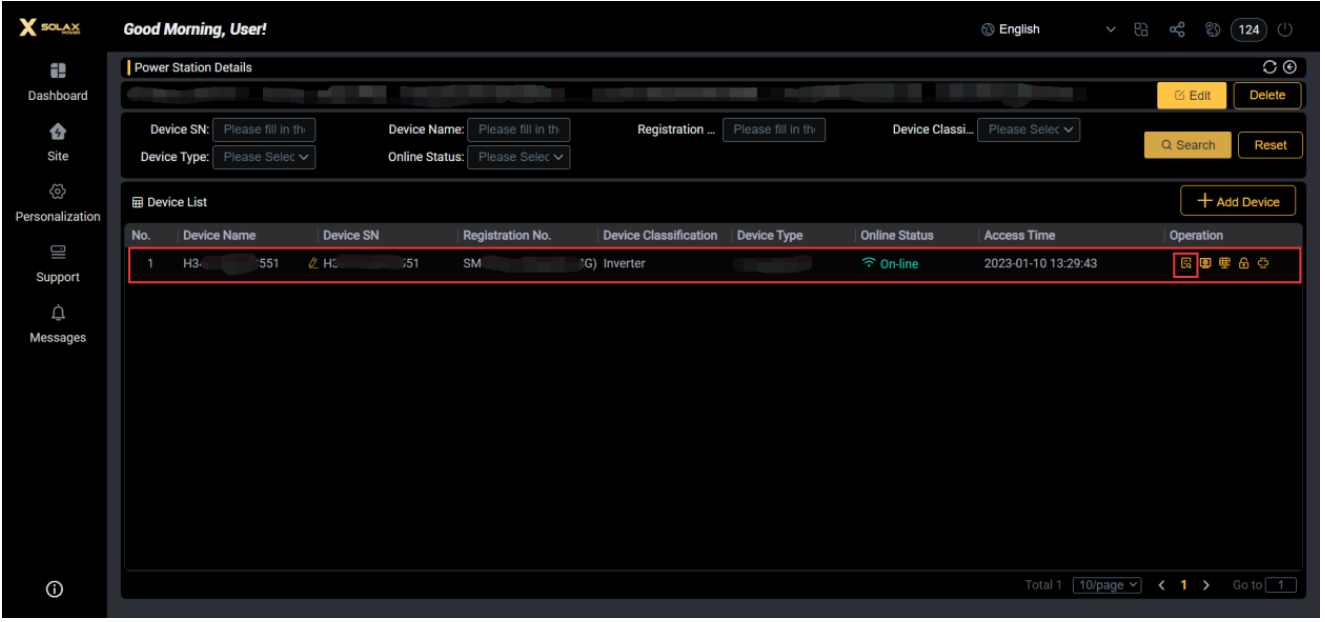Screen dimensions: 1325x622
Task: Expand the Online Status dropdown
Action: (520, 157)
